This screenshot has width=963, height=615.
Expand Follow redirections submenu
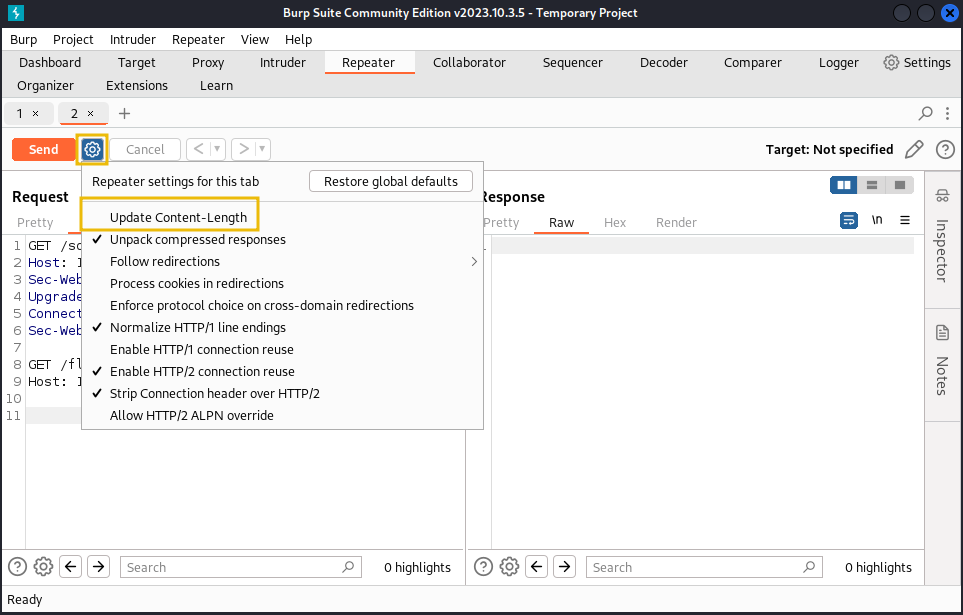283,262
